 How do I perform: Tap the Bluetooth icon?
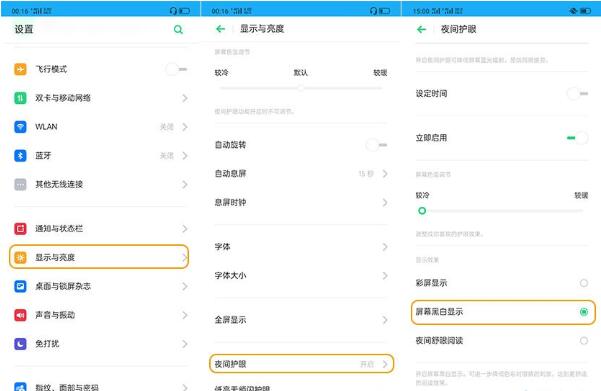coord(20,156)
